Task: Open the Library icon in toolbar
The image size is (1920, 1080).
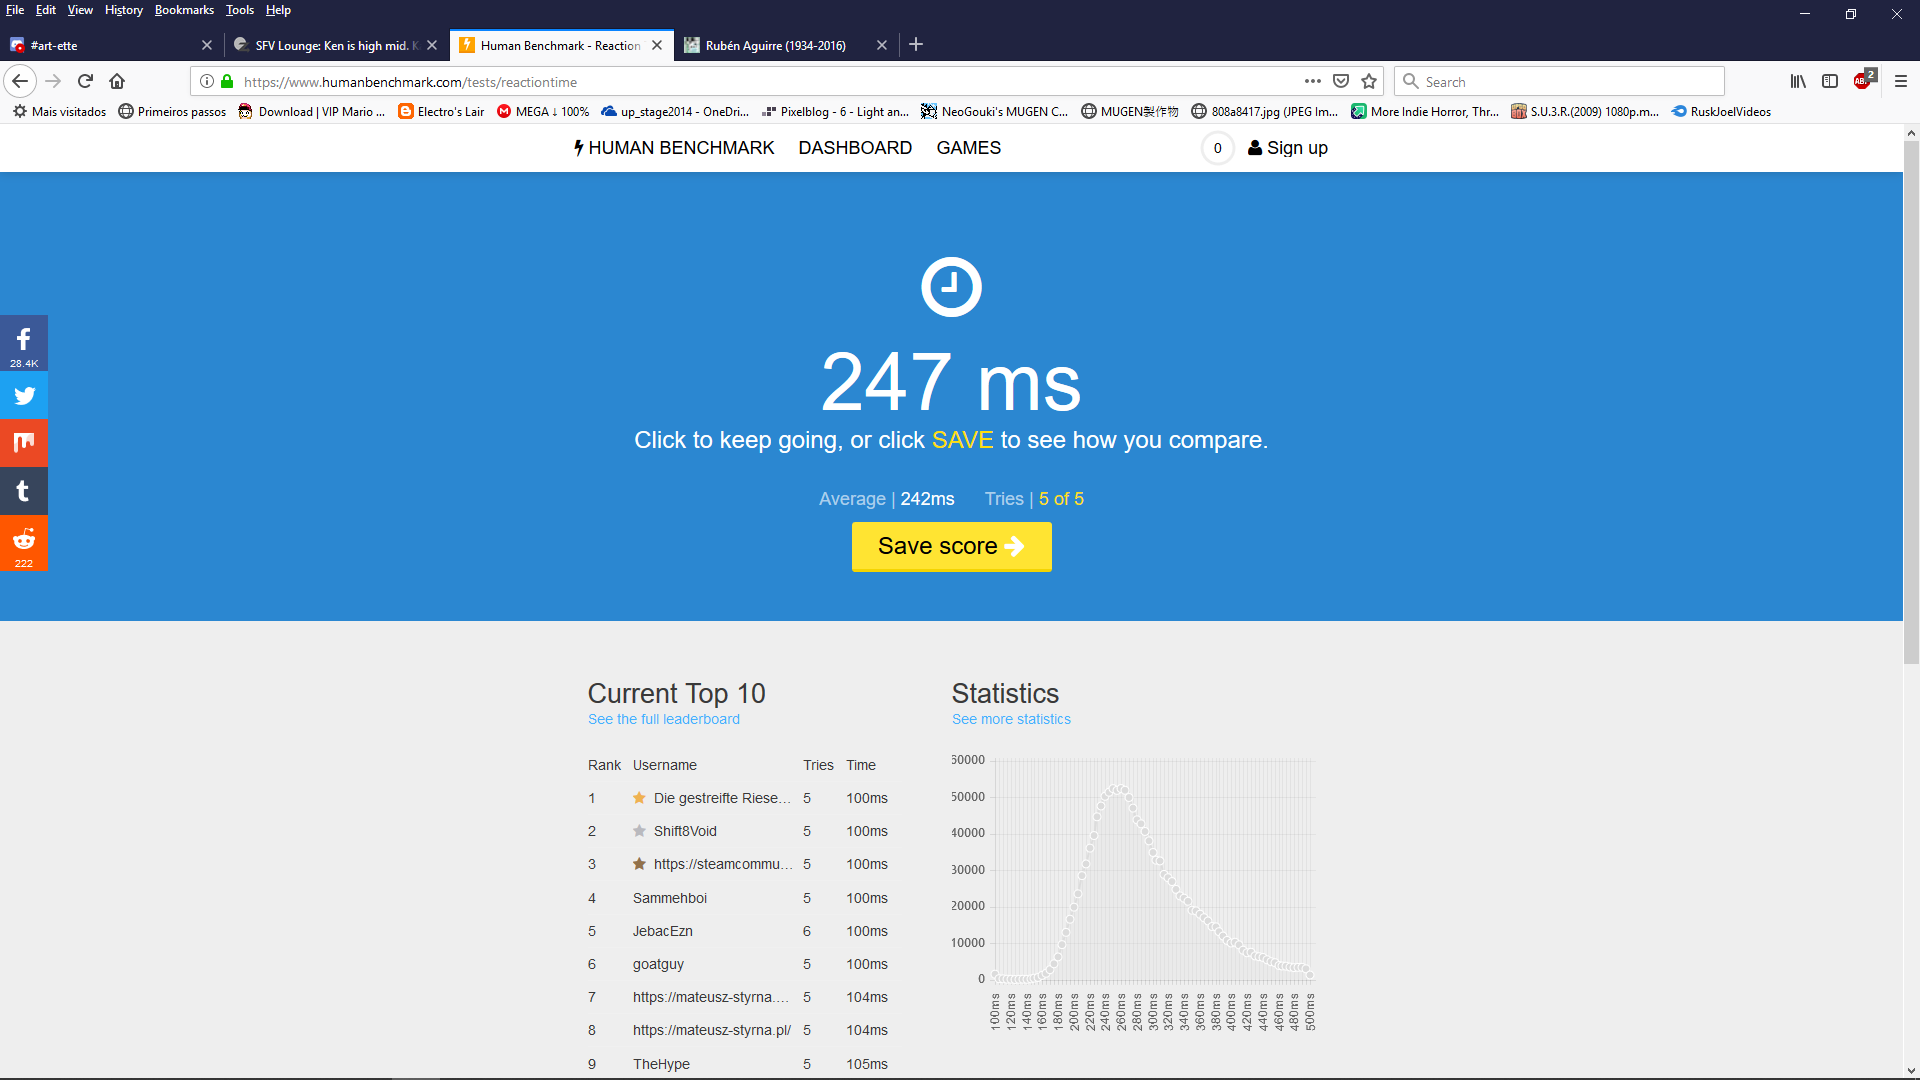Action: point(1798,81)
